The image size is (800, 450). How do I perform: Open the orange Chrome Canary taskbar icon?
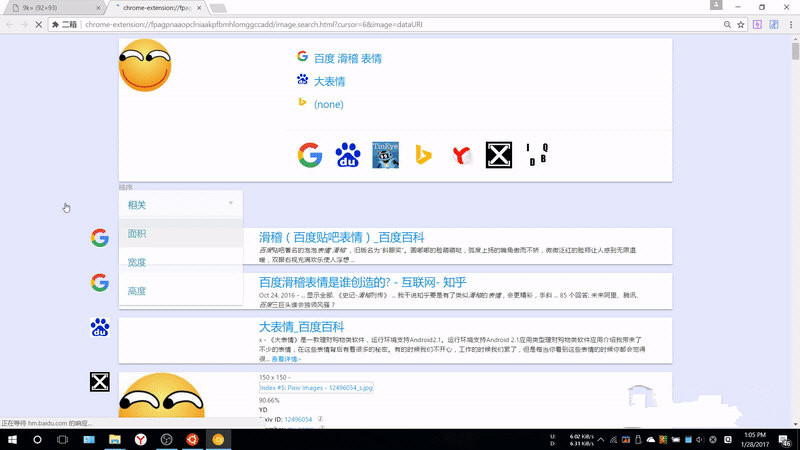(218, 439)
